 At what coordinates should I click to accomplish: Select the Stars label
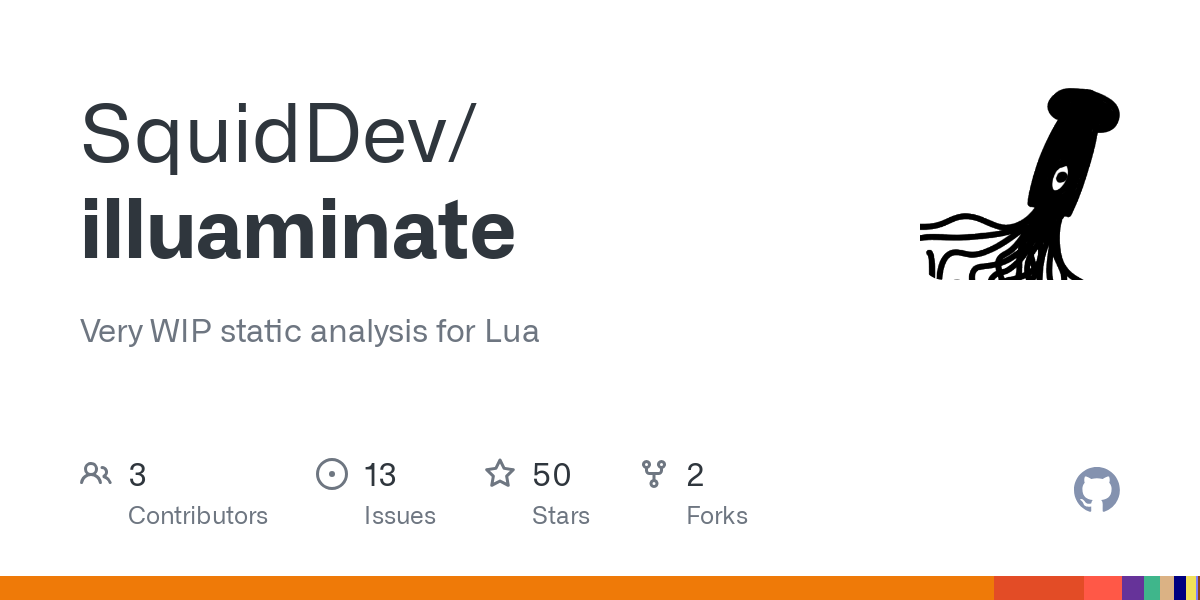coord(561,516)
